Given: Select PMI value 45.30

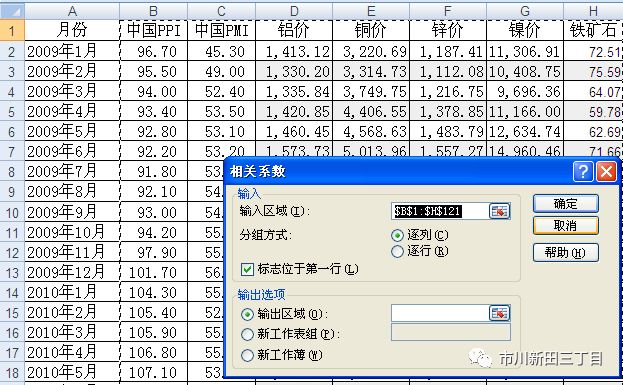Looking at the screenshot, I should coord(221,51).
